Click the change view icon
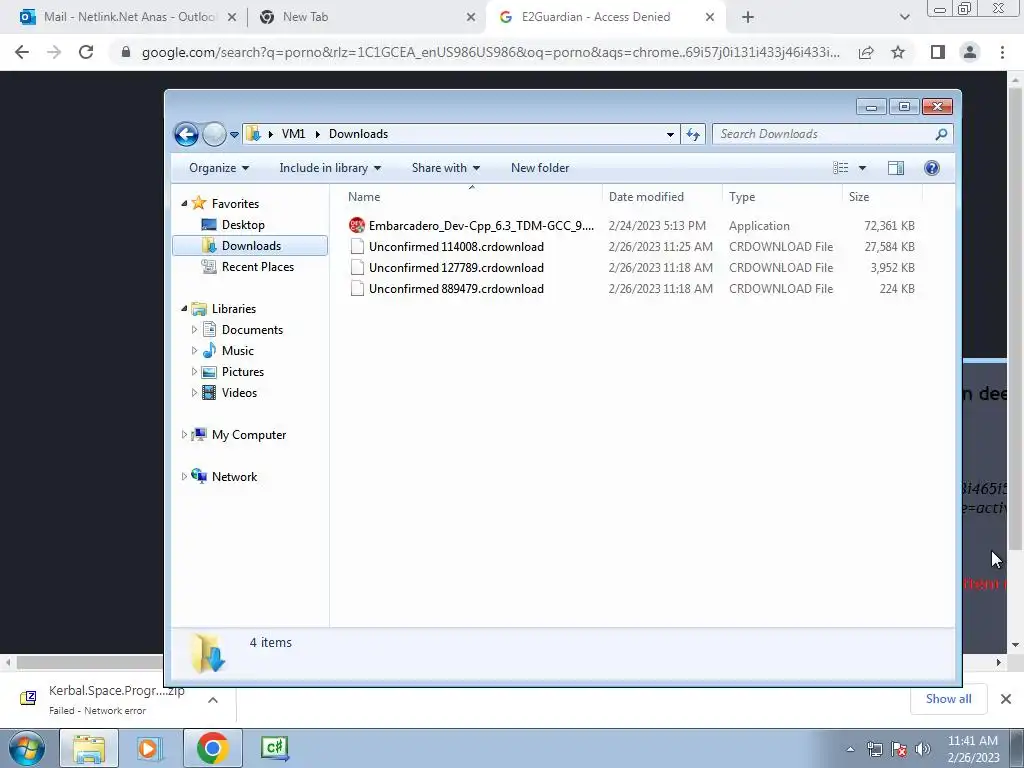 [840, 168]
